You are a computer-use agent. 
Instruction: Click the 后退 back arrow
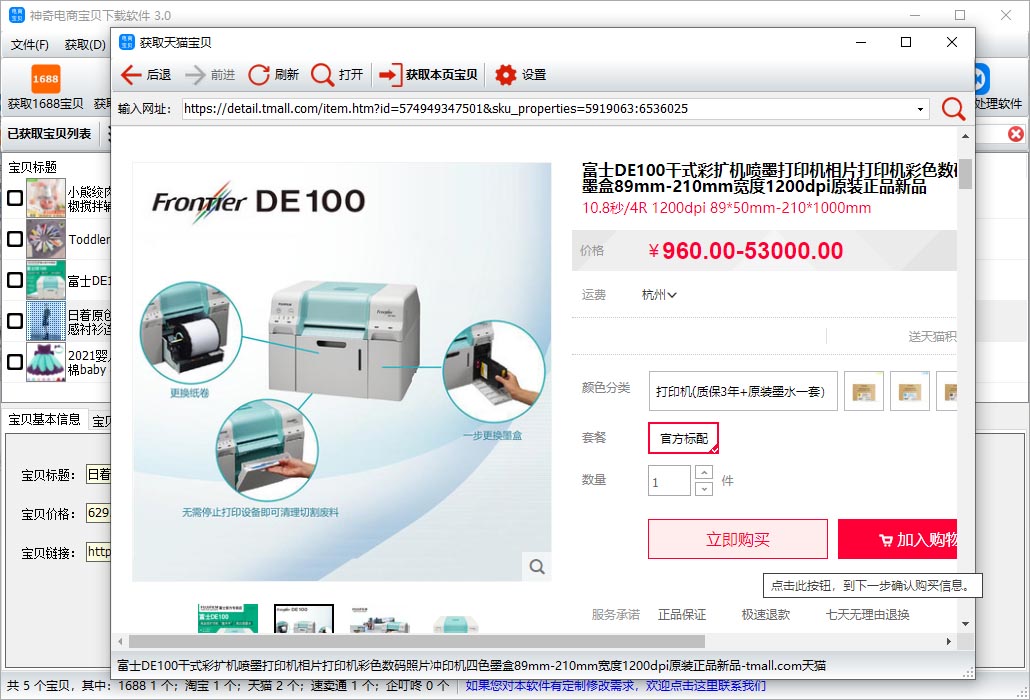pos(131,75)
